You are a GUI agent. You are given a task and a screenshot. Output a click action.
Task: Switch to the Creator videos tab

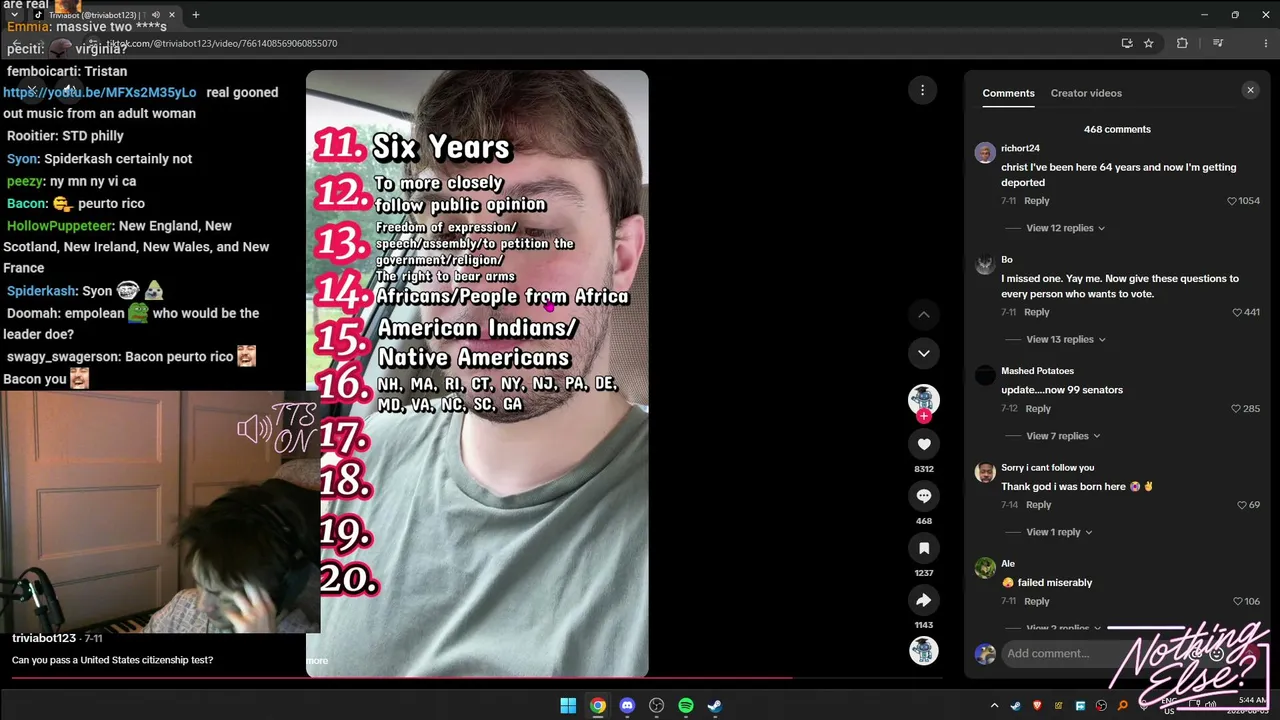[x=1086, y=93]
